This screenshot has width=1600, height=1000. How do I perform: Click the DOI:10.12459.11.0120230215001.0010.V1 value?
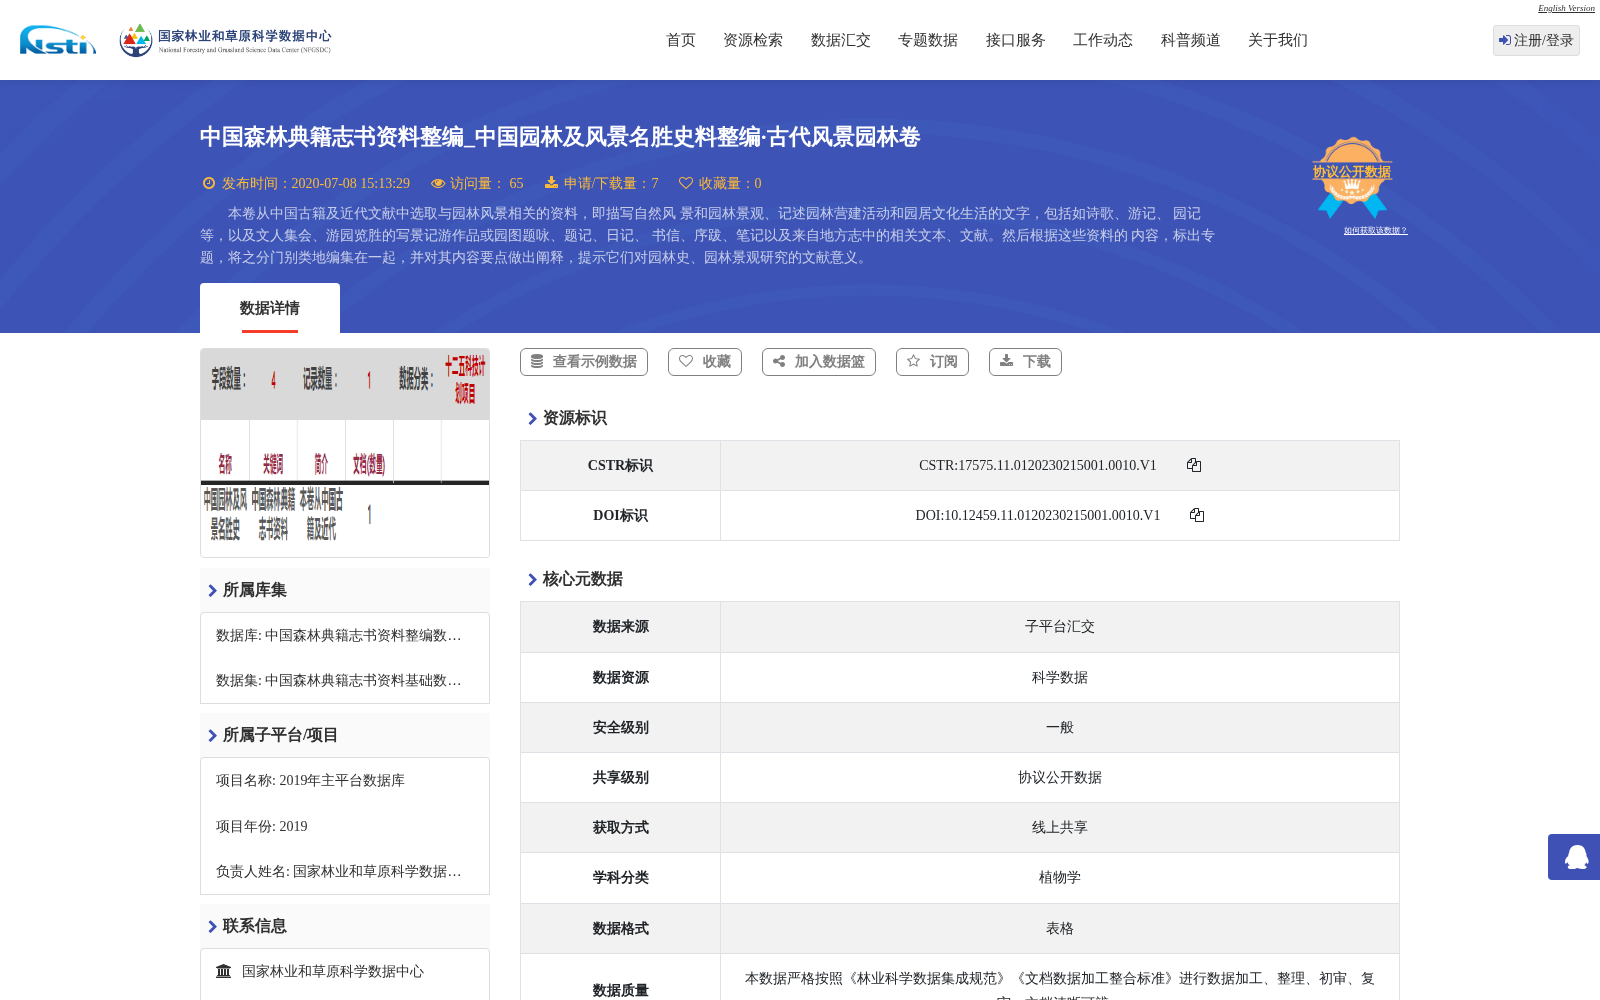1038,515
